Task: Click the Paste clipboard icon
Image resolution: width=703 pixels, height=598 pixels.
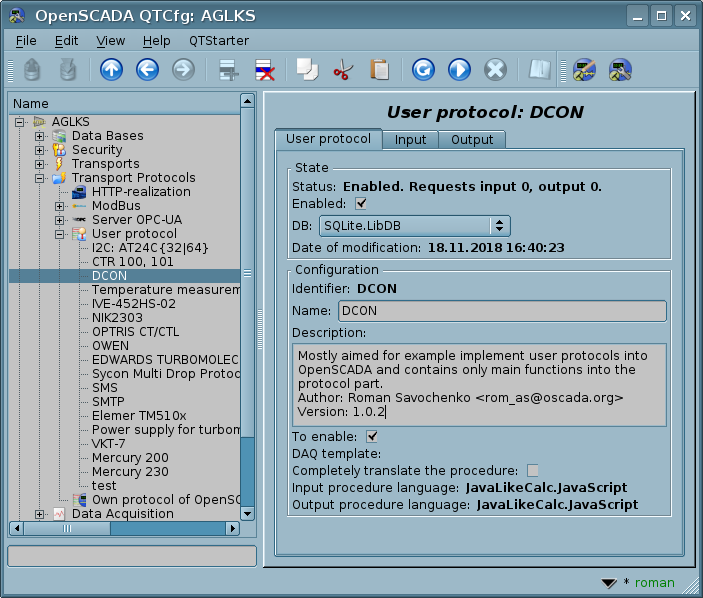Action: 379,70
